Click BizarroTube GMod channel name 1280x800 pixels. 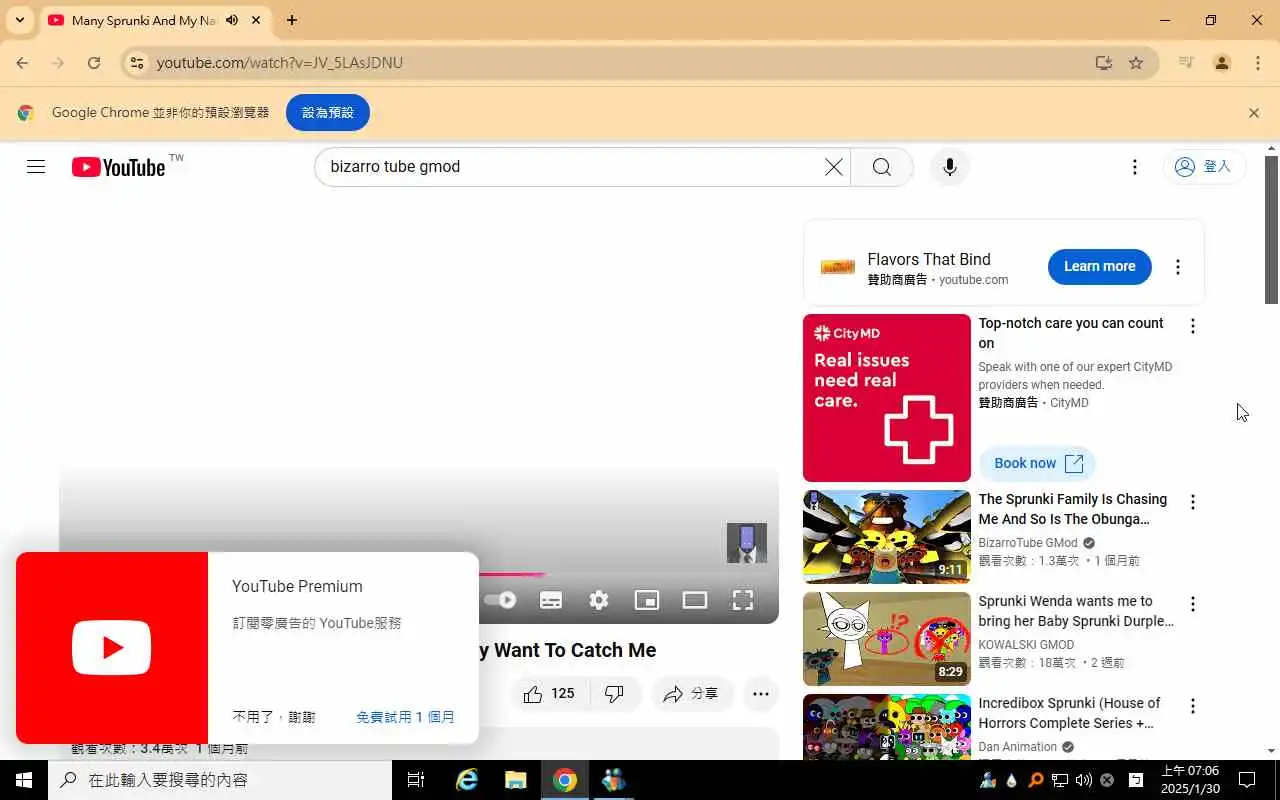tap(1028, 543)
